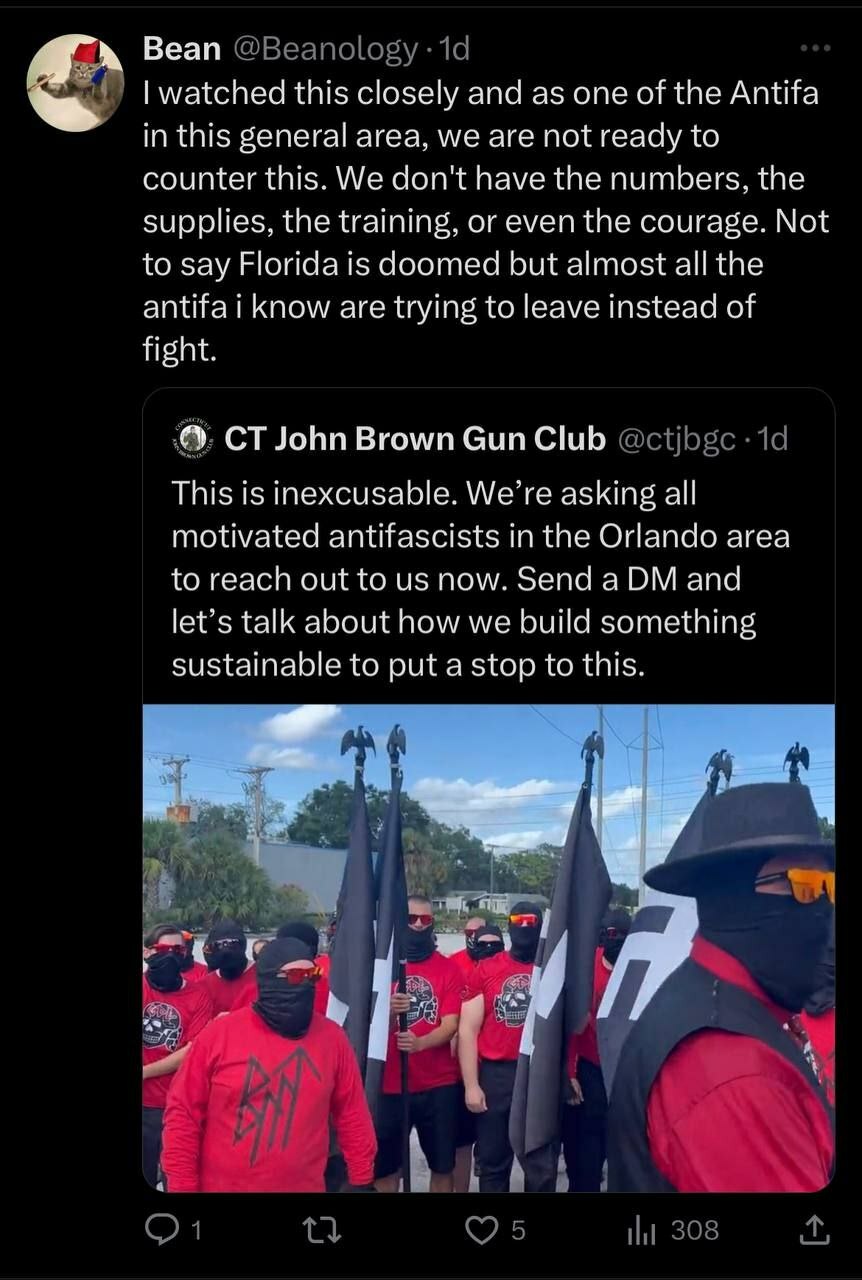
Task: Reply to Bean's post via speech bubble icon
Action: 161,1231
